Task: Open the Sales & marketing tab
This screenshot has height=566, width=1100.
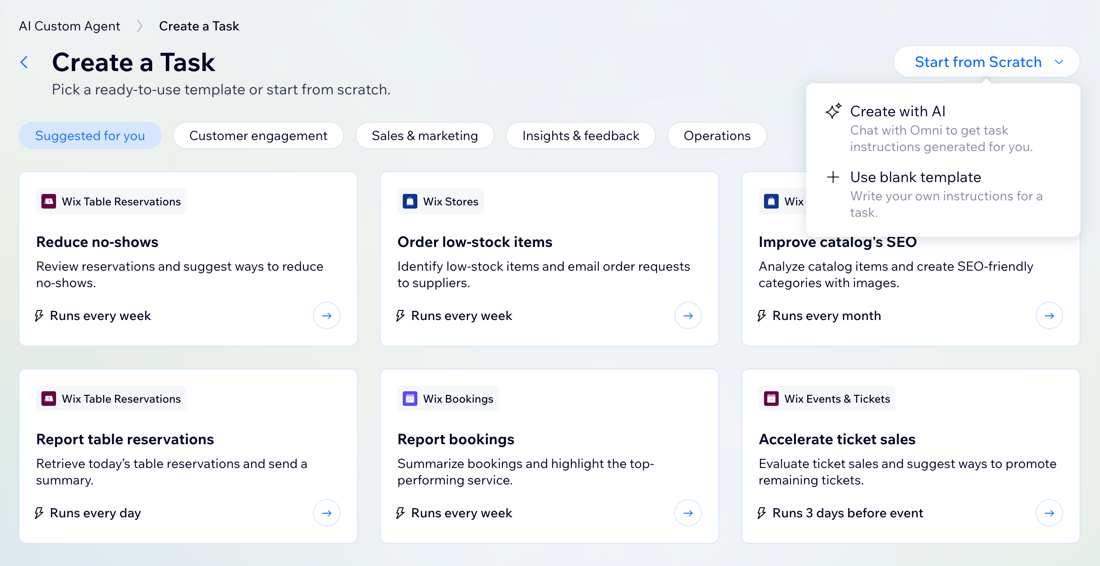Action: point(424,136)
